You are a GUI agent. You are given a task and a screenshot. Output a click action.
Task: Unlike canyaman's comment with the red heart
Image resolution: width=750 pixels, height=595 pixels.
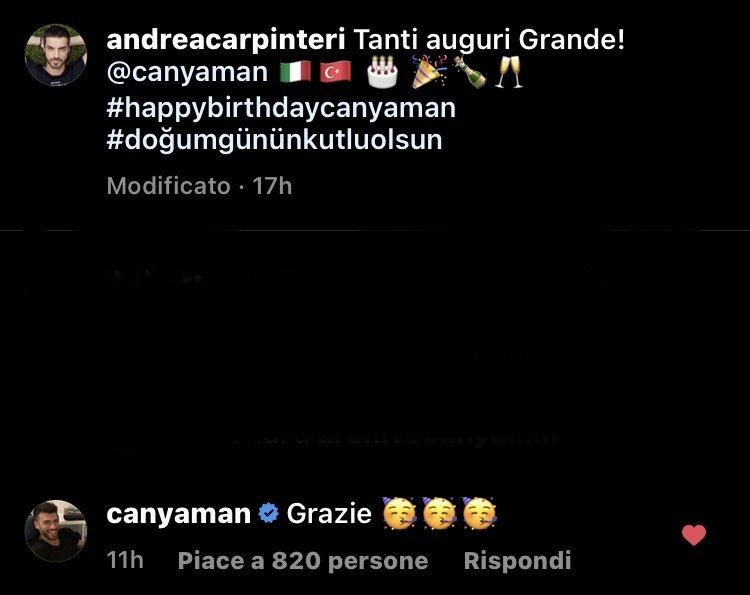694,535
